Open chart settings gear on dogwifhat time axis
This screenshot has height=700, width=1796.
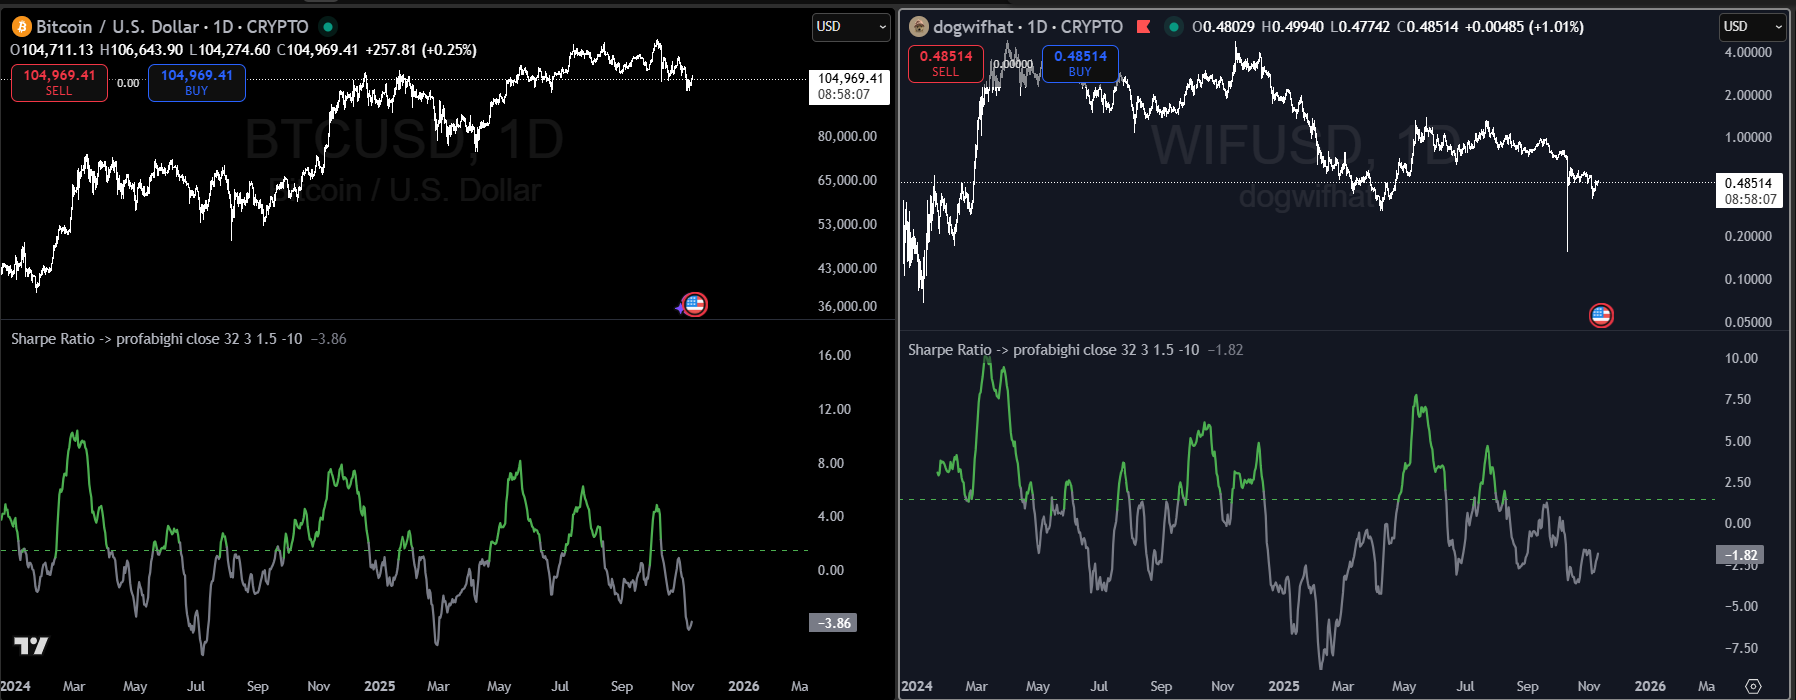(1753, 686)
